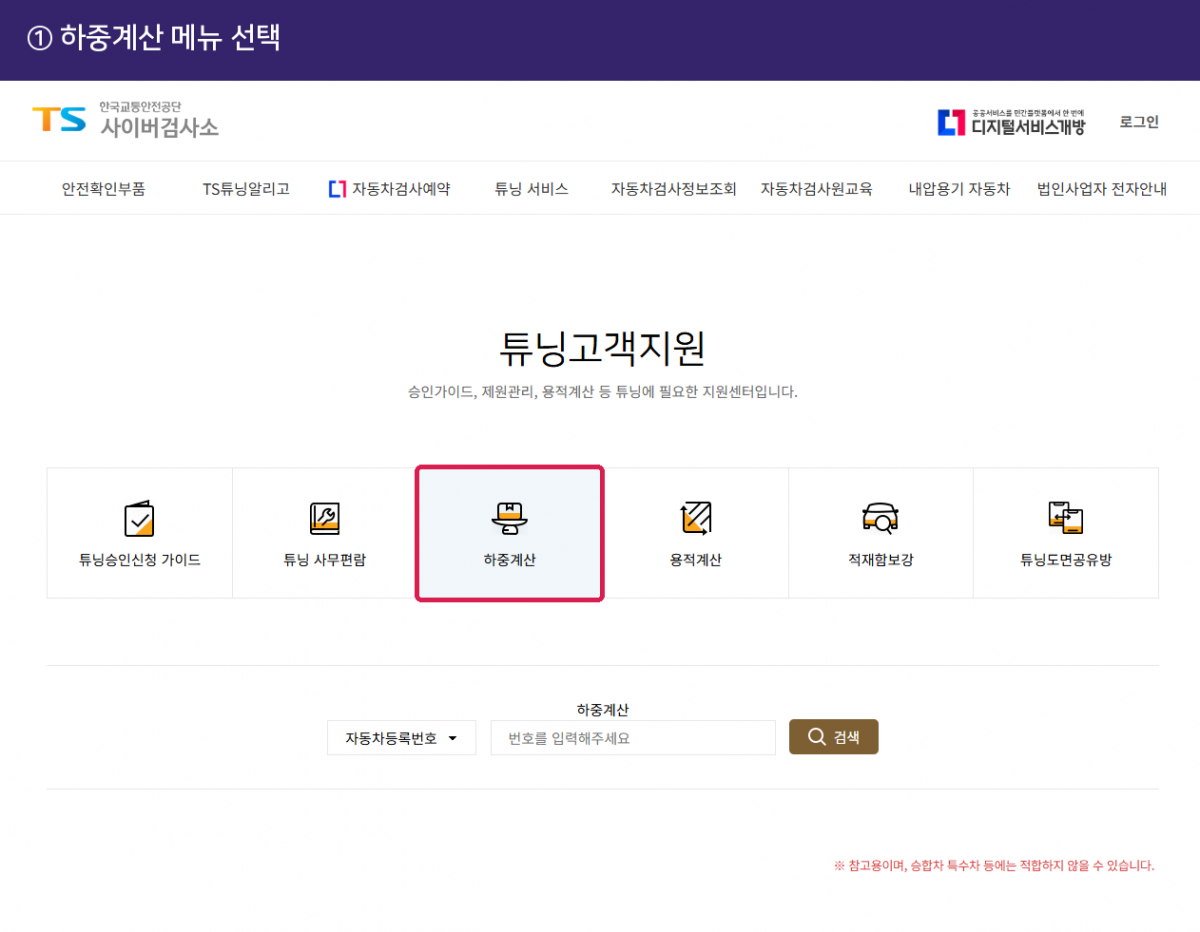Open the 자동차검사예약 menu
Viewport: 1200px width, 932px height.
(x=401, y=189)
